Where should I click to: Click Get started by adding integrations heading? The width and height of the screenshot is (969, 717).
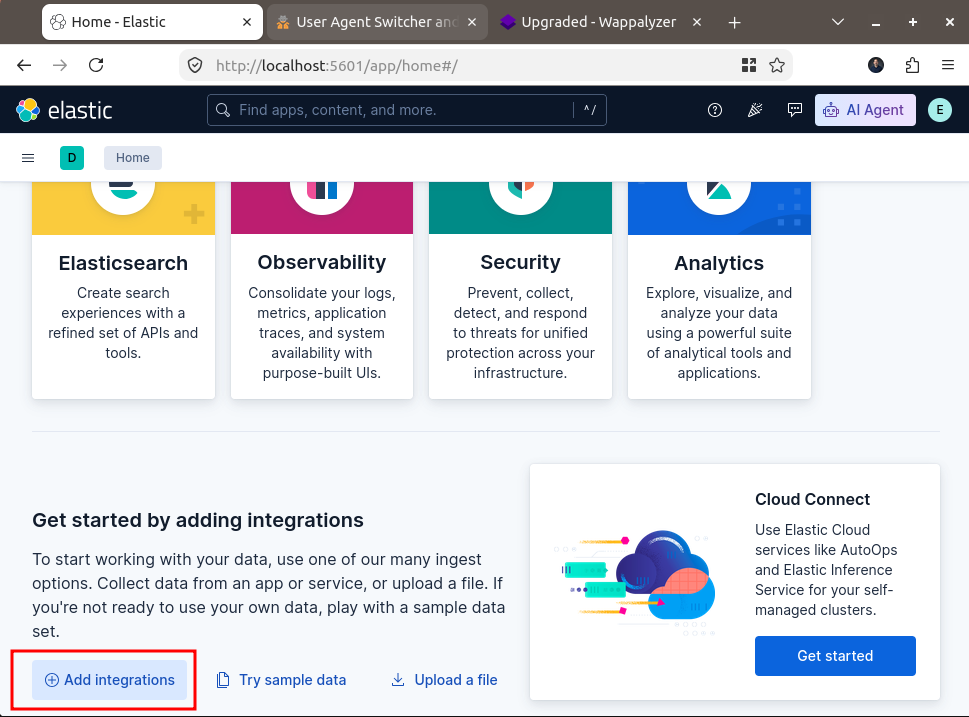[x=198, y=520]
